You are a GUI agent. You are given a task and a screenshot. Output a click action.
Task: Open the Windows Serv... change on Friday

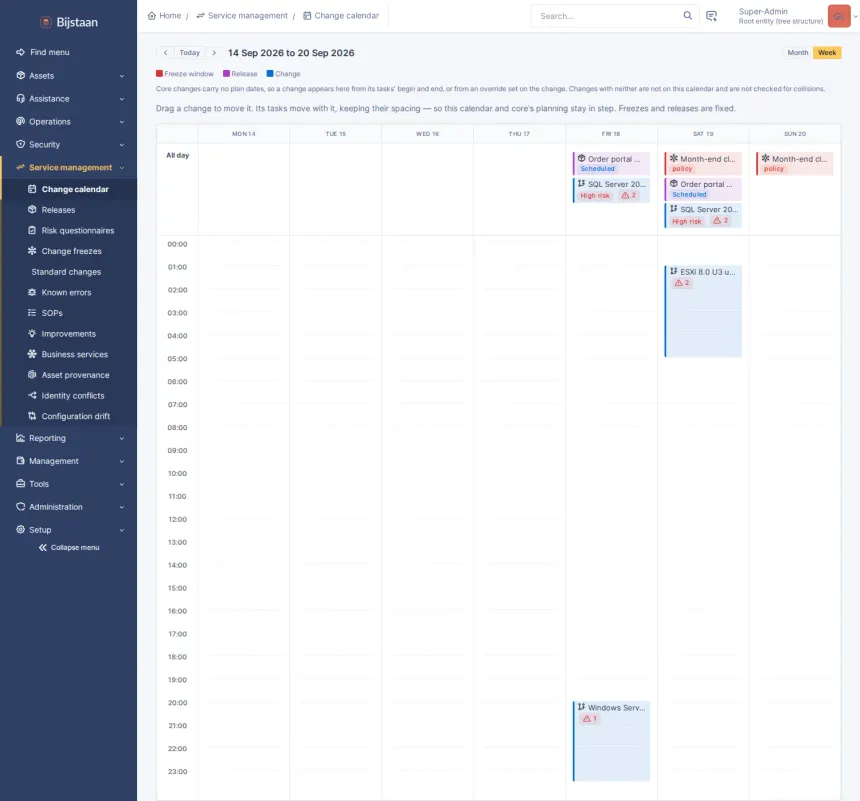point(611,741)
